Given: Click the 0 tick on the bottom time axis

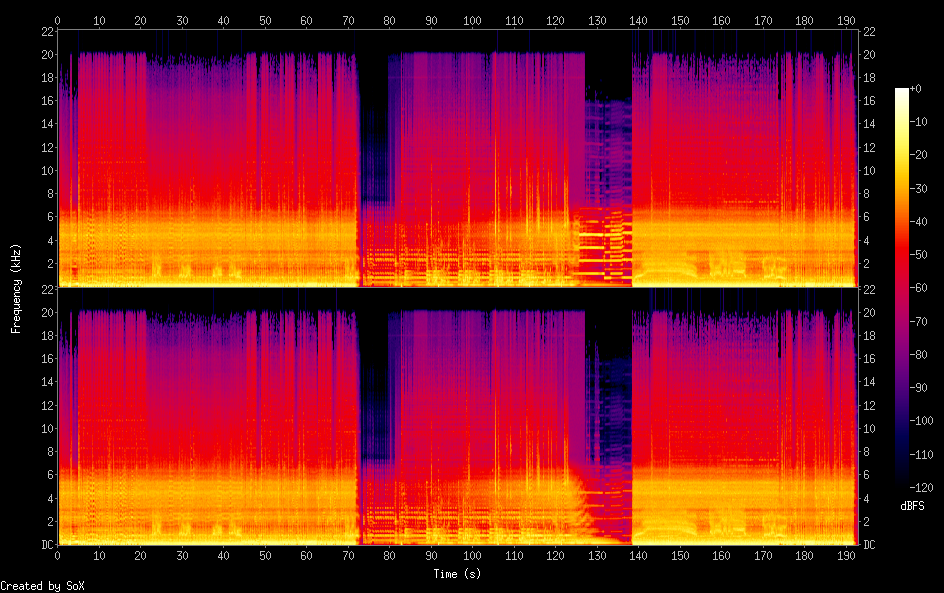Looking at the screenshot, I should click(57, 555).
